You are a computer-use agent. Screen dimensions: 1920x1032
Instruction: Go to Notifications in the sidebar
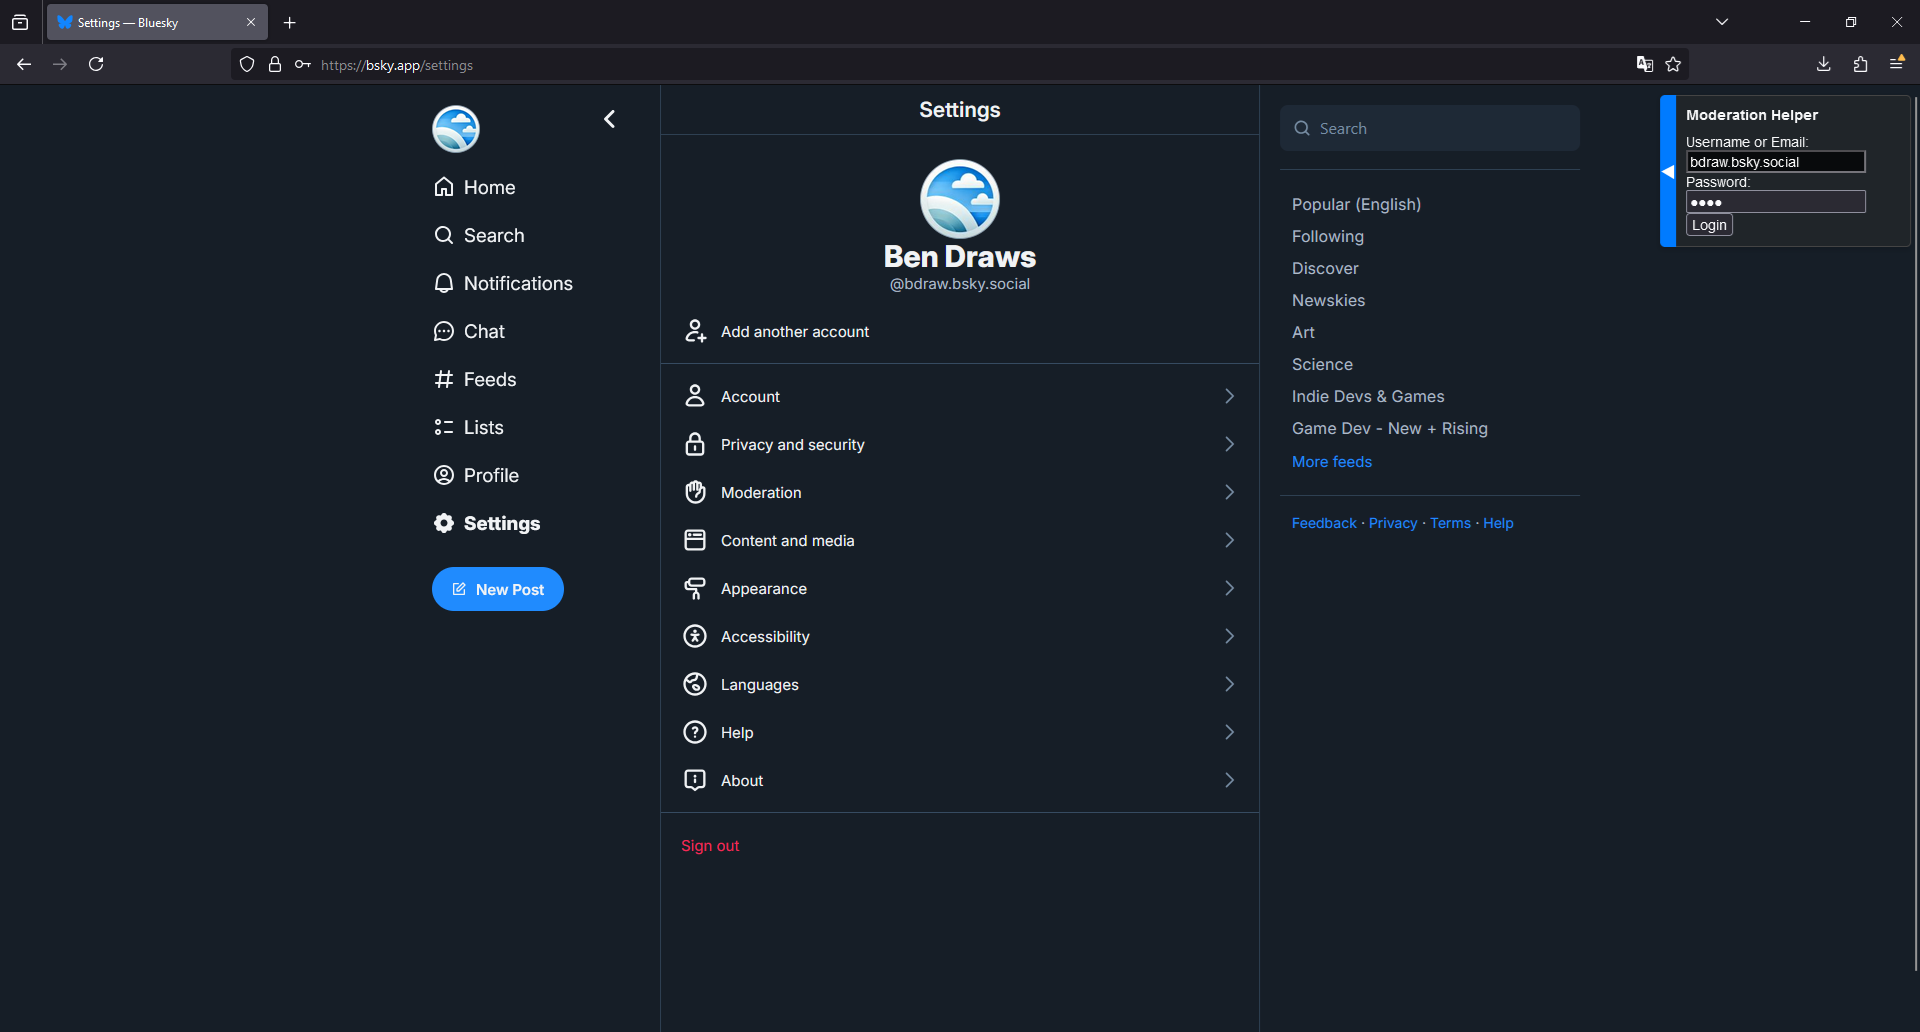point(503,283)
